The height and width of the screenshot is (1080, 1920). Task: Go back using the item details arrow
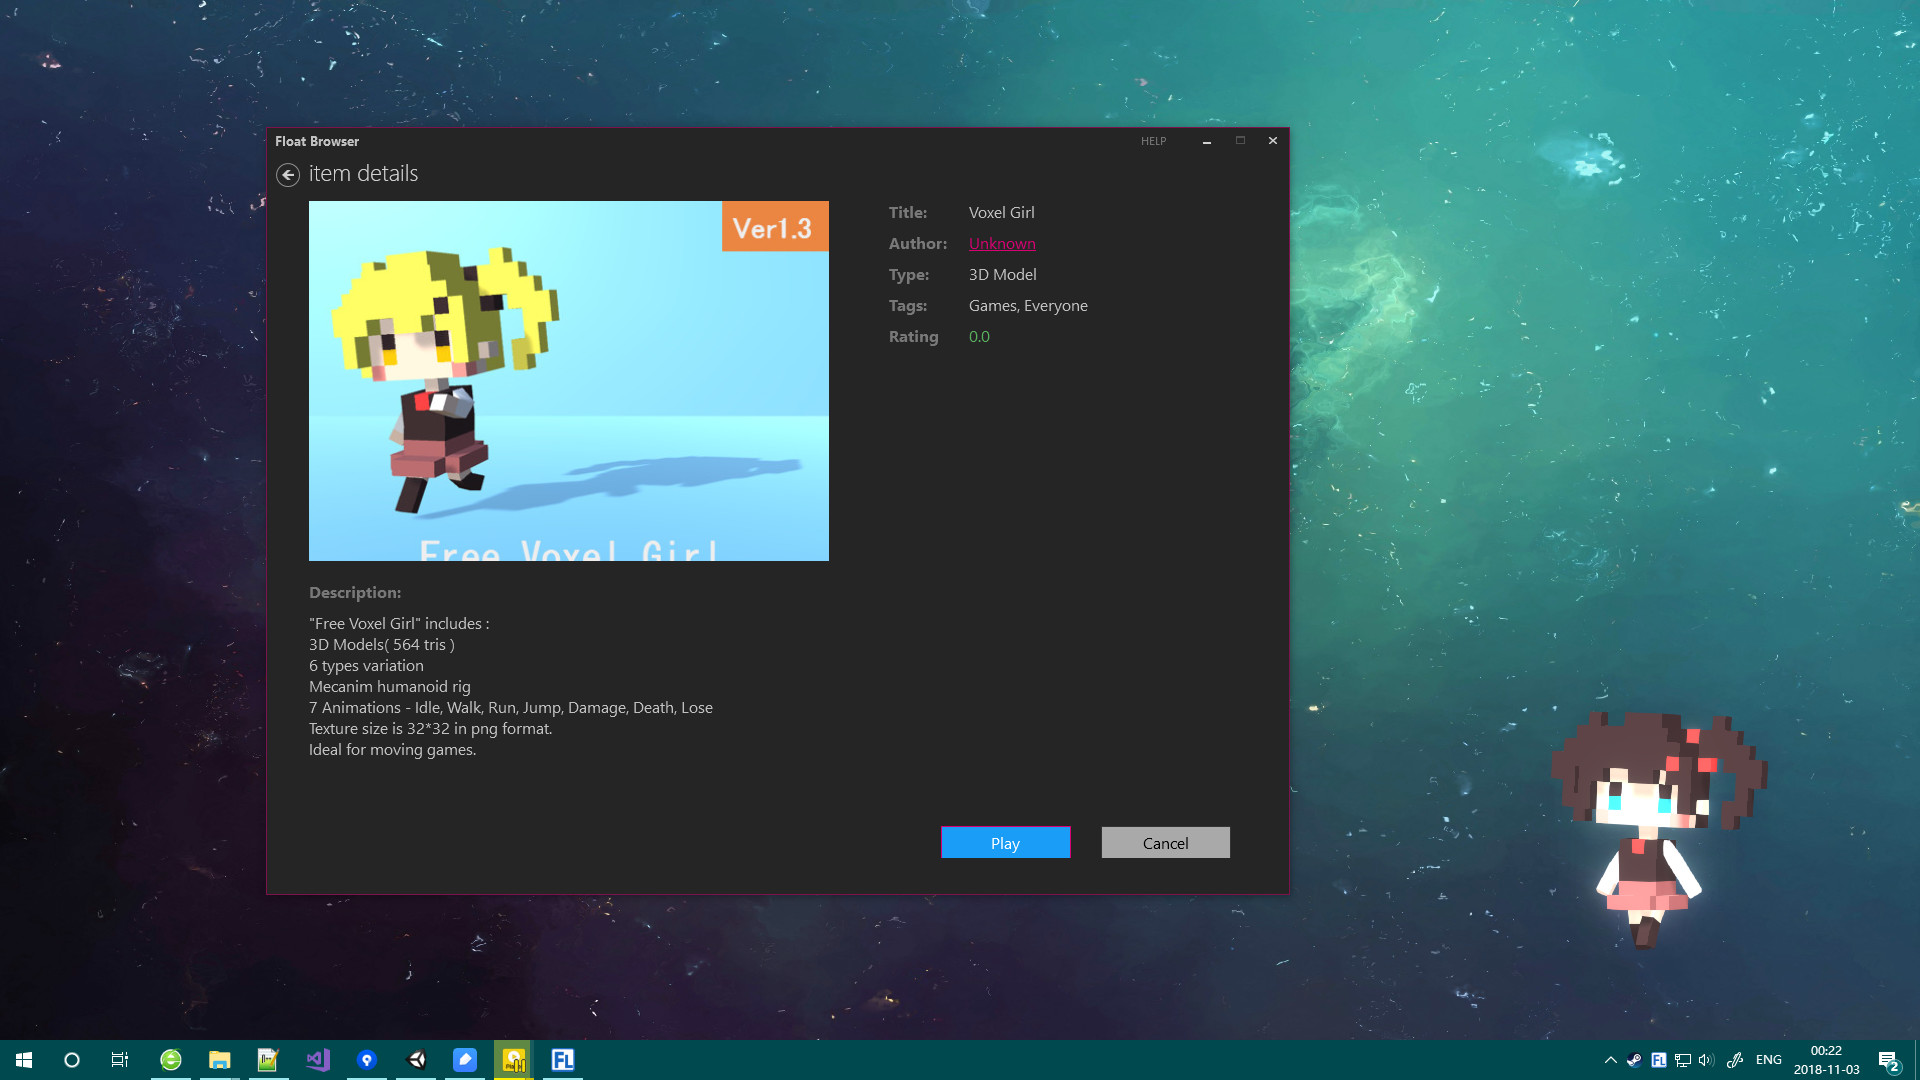point(288,175)
